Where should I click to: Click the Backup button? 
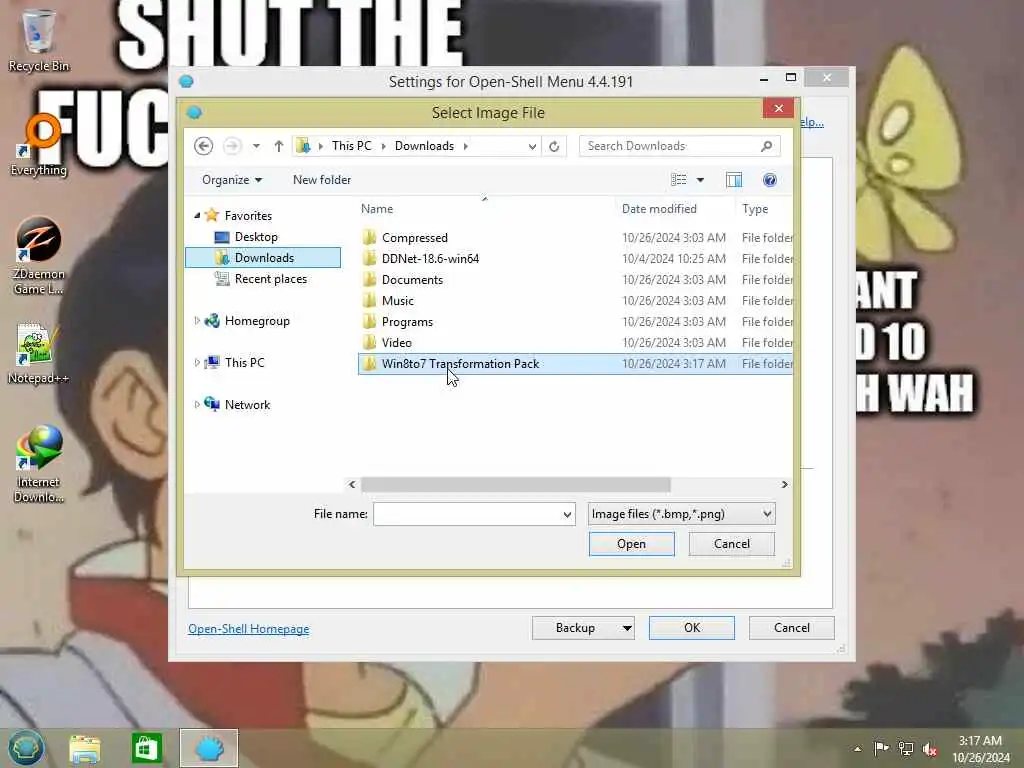575,628
